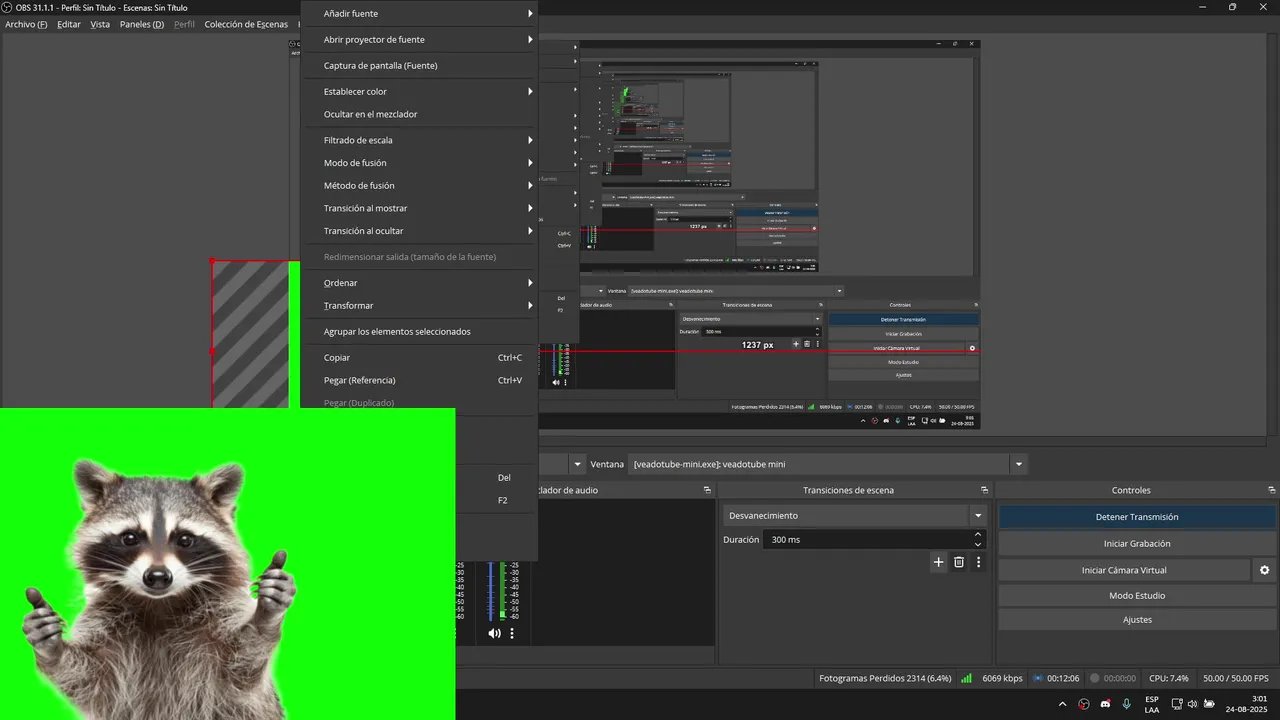Click the nested OBS window capture preview
The image size is (1280, 720).
pyautogui.click(x=760, y=235)
